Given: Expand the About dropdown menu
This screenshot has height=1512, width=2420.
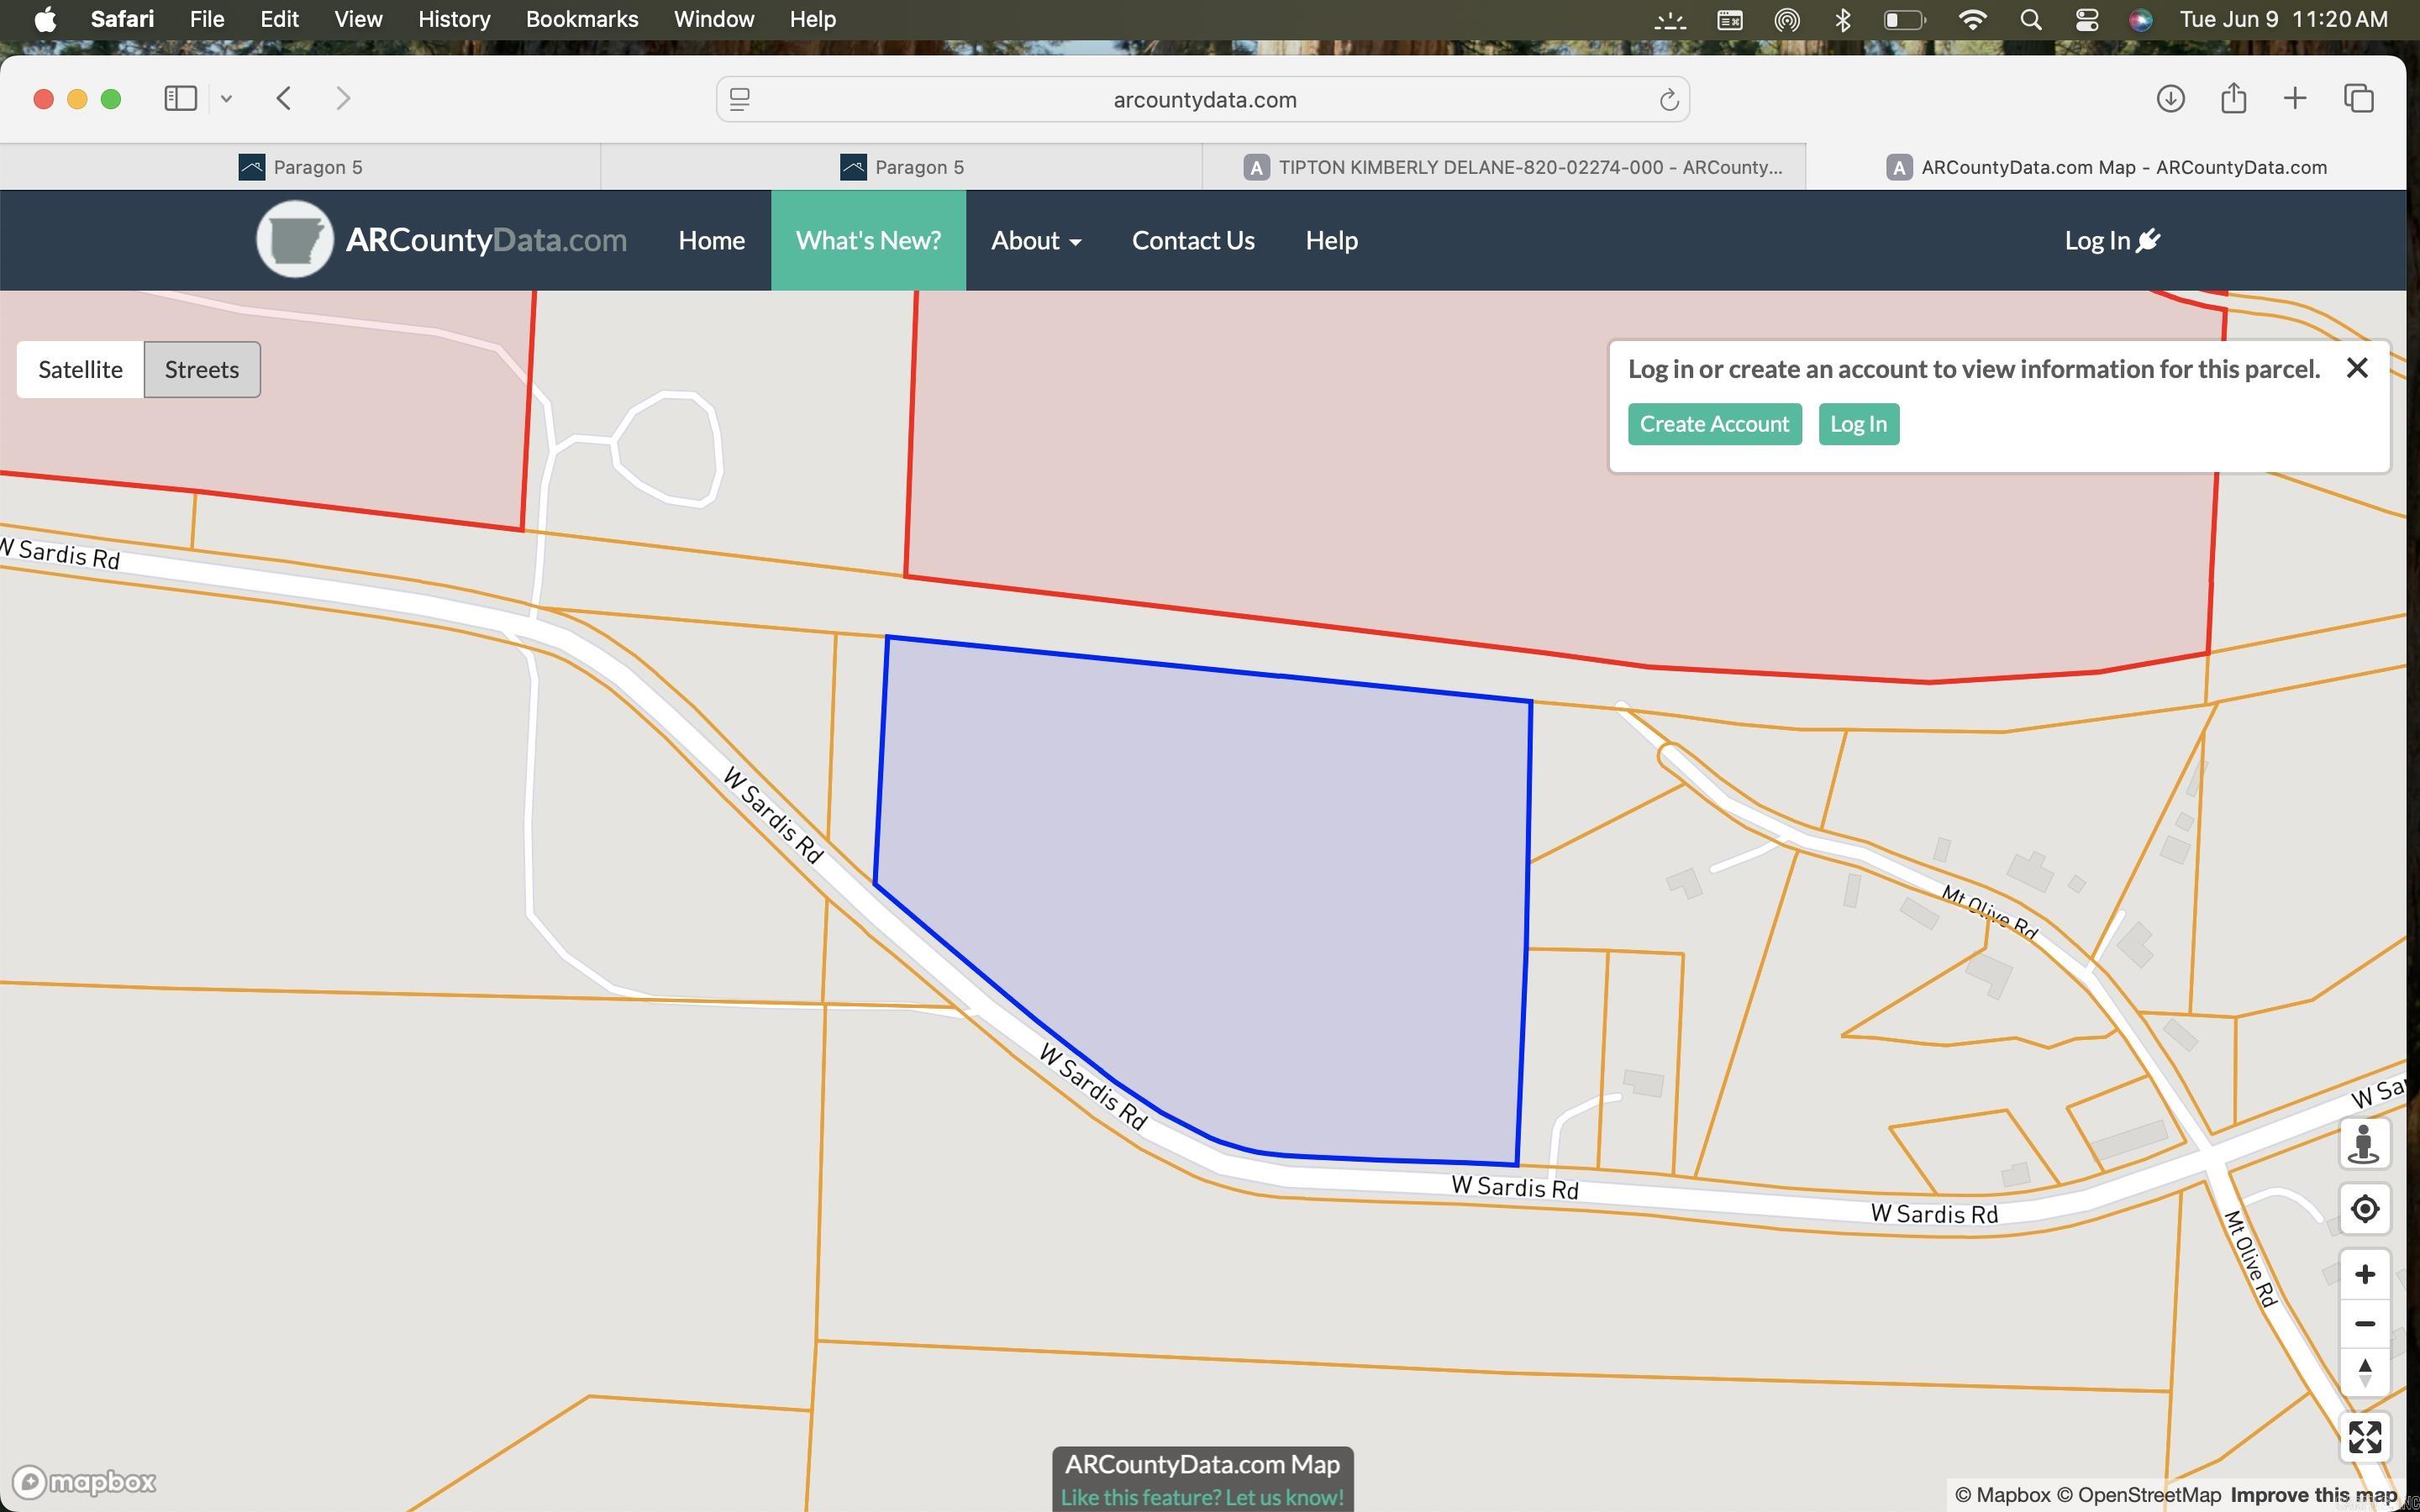Looking at the screenshot, I should pyautogui.click(x=1036, y=240).
